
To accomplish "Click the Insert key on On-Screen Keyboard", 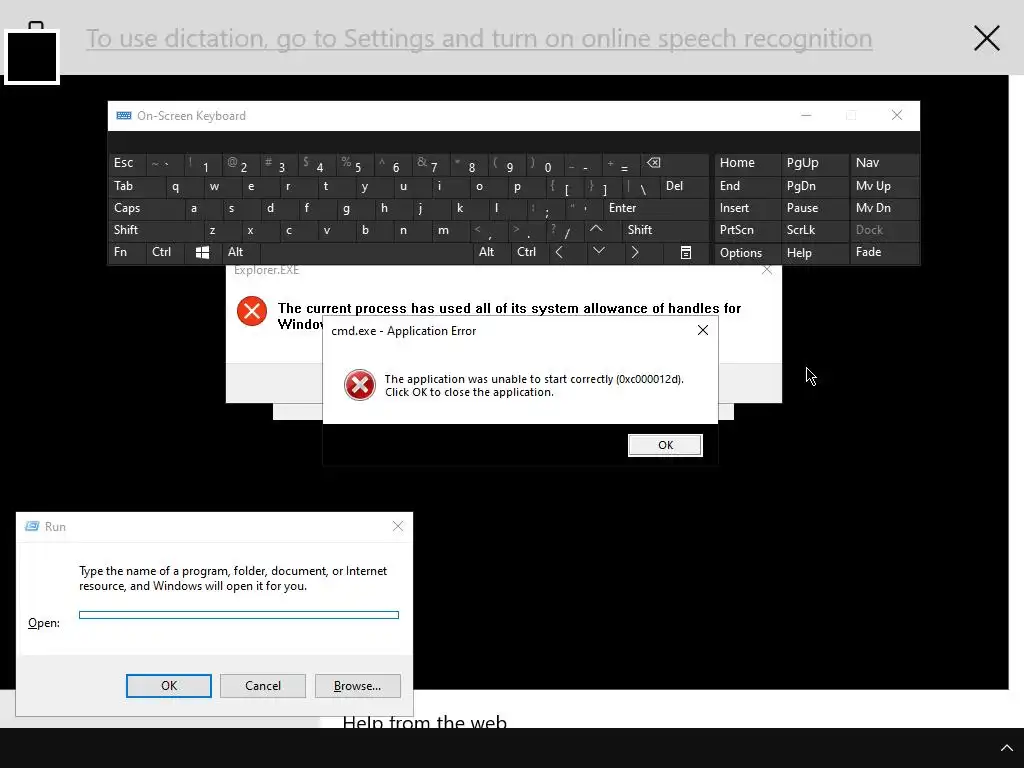I will (x=747, y=208).
